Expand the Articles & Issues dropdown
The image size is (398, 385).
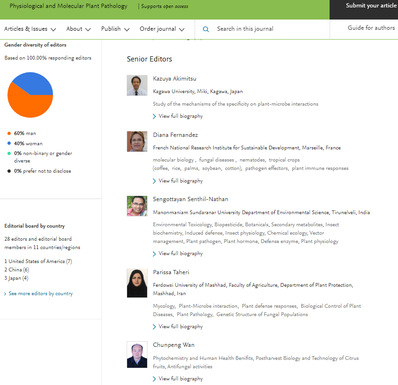pos(30,29)
